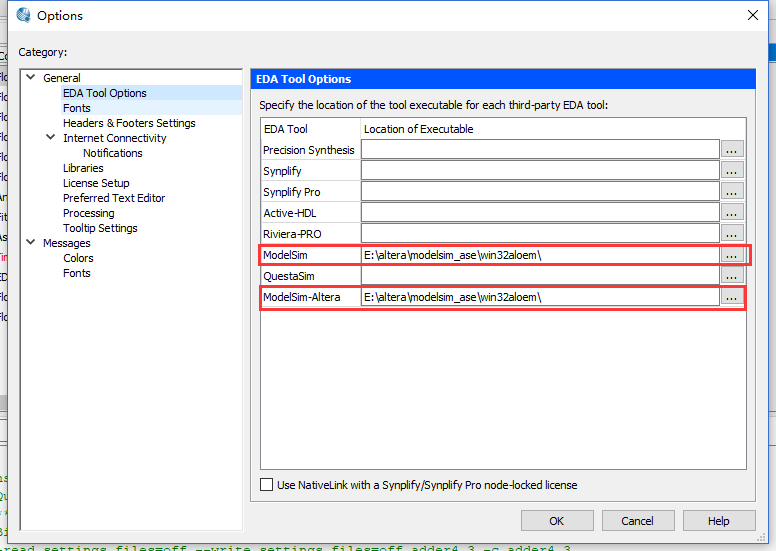Viewport: 776px width, 551px height.
Task: Browse for Active-HDL executable
Action: (732, 212)
